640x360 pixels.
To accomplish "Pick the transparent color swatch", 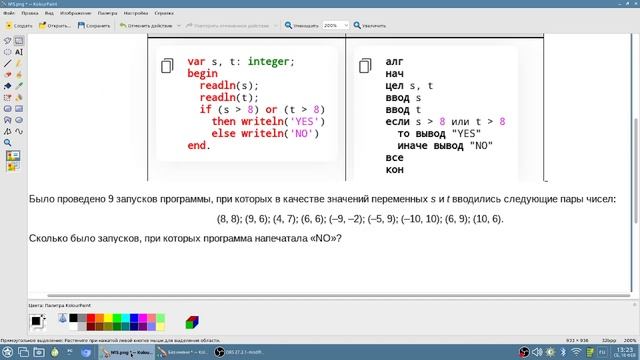I will [x=62, y=318].
